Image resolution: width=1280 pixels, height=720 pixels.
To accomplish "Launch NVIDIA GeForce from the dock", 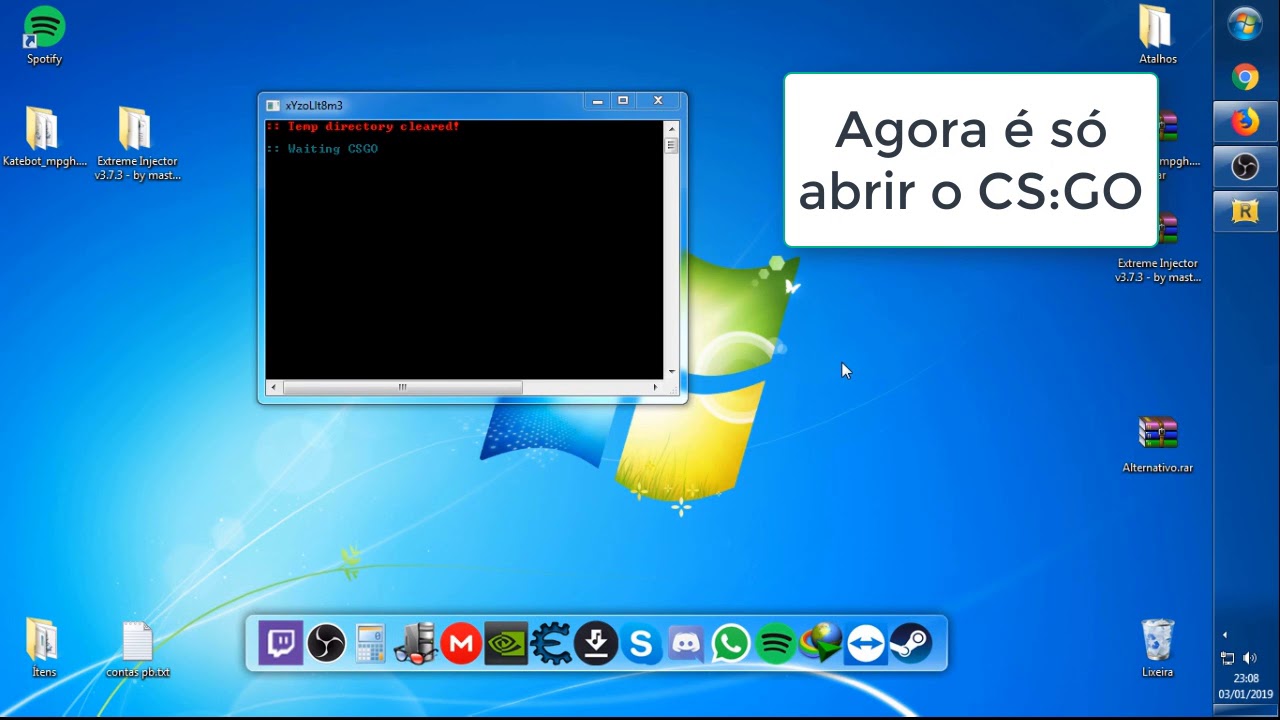I will [506, 643].
